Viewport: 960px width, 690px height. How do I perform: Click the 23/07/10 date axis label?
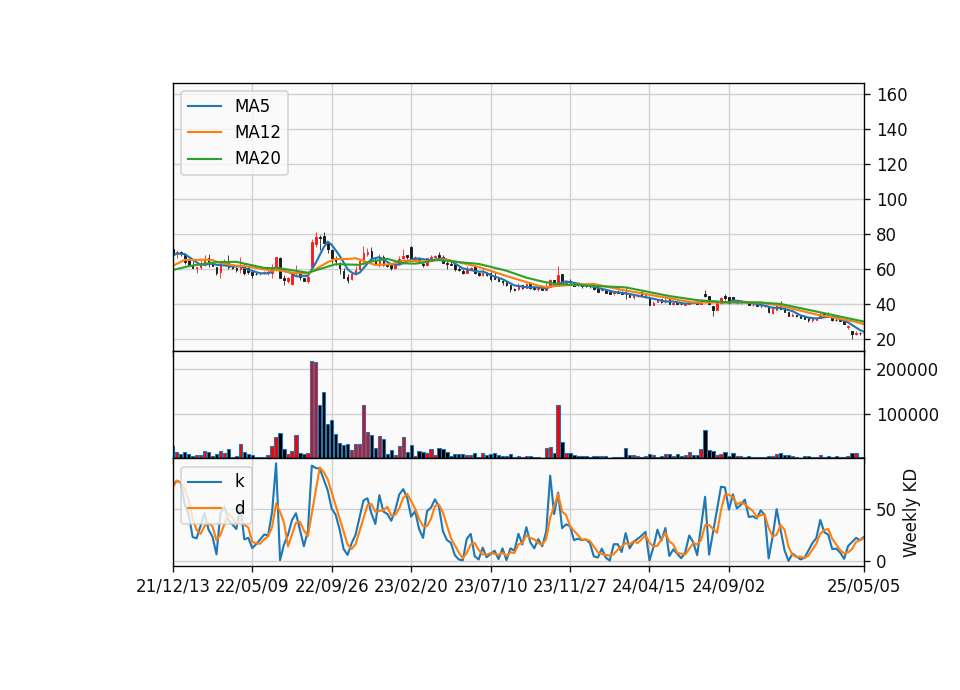tap(490, 586)
